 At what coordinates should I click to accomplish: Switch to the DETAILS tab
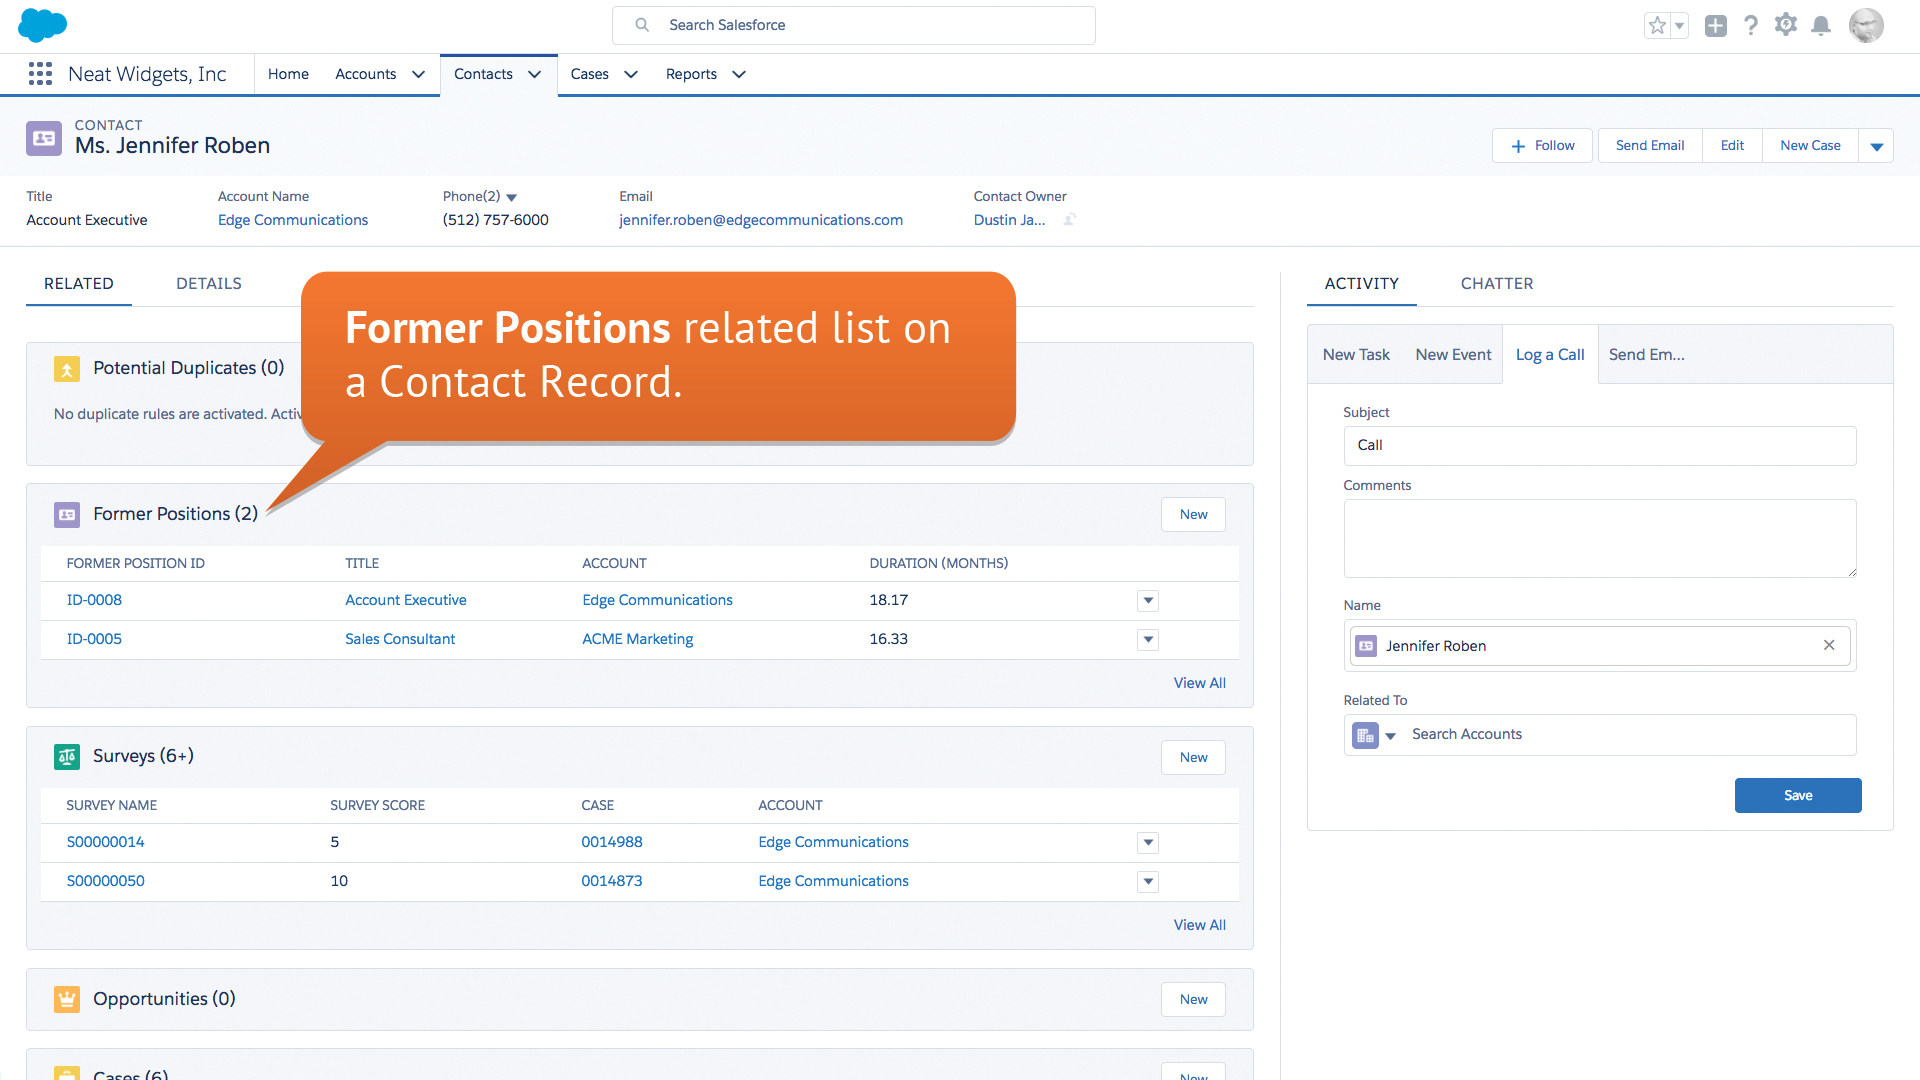click(209, 284)
